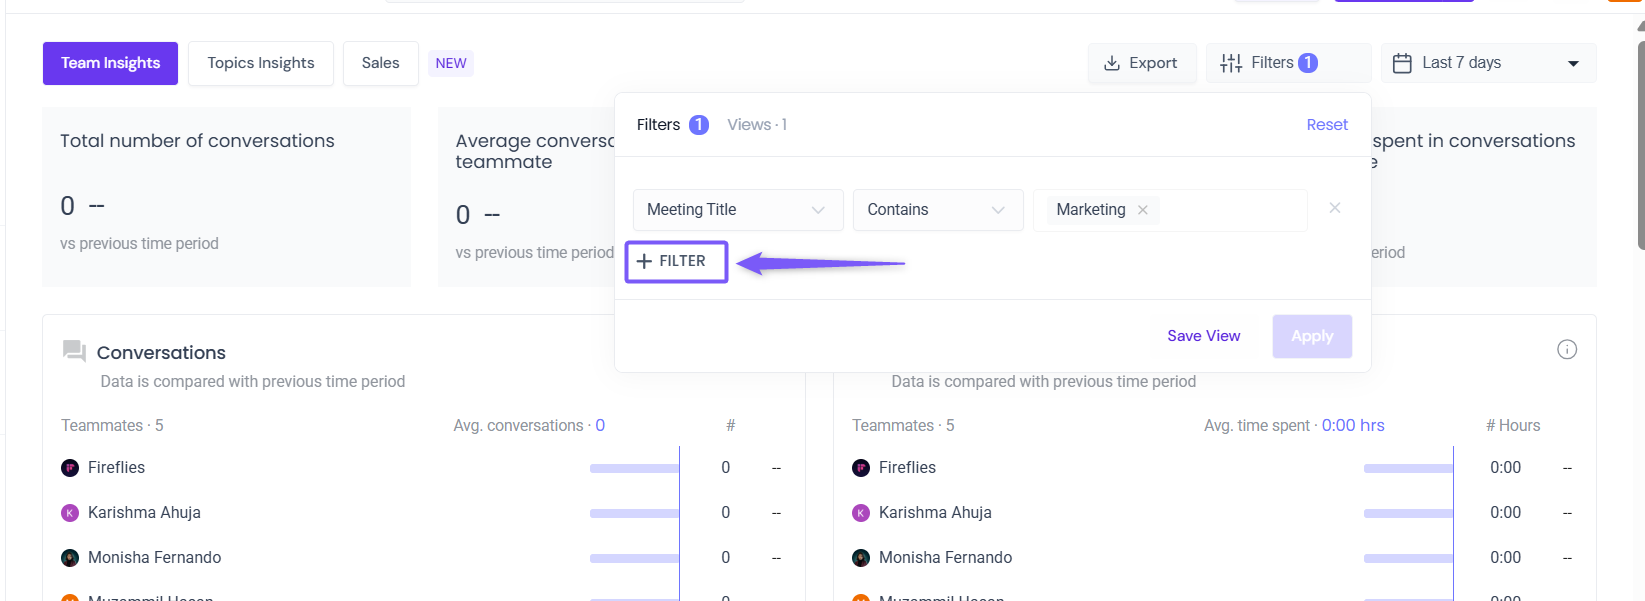Click the Reset filters link
Viewport: 1645px width, 601px height.
point(1327,125)
